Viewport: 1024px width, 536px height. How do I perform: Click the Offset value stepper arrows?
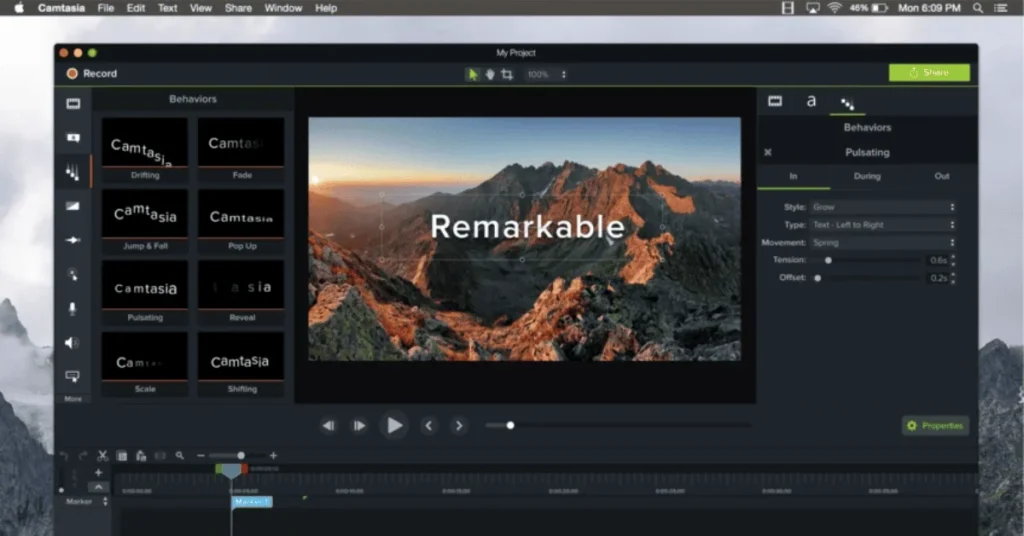pos(953,277)
